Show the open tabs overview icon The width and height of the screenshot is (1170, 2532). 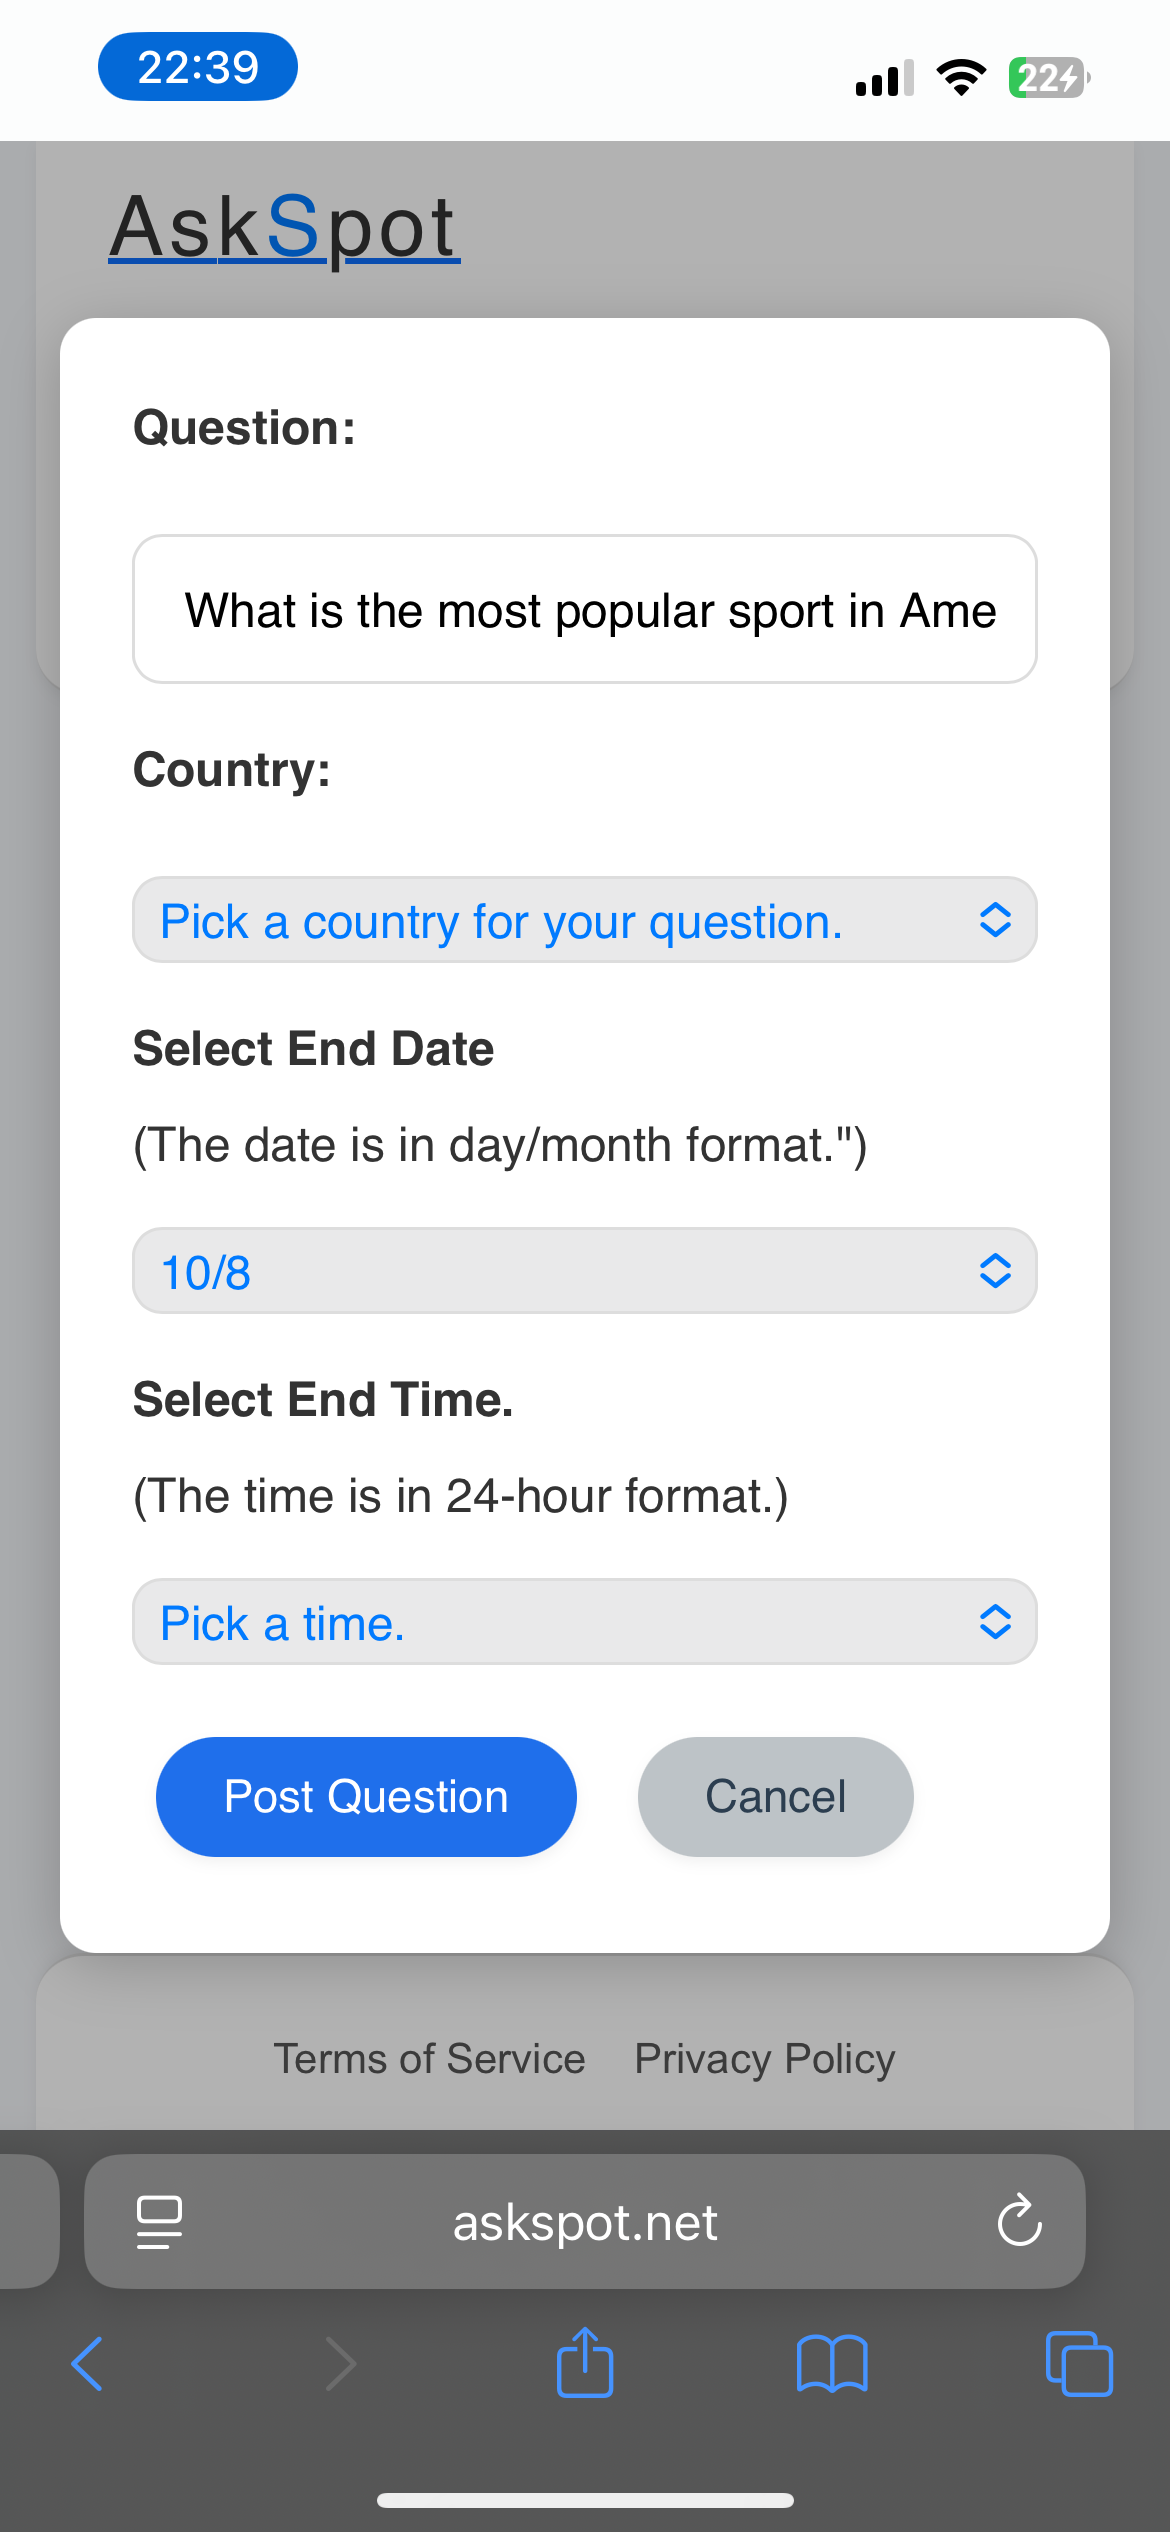tap(1079, 2363)
